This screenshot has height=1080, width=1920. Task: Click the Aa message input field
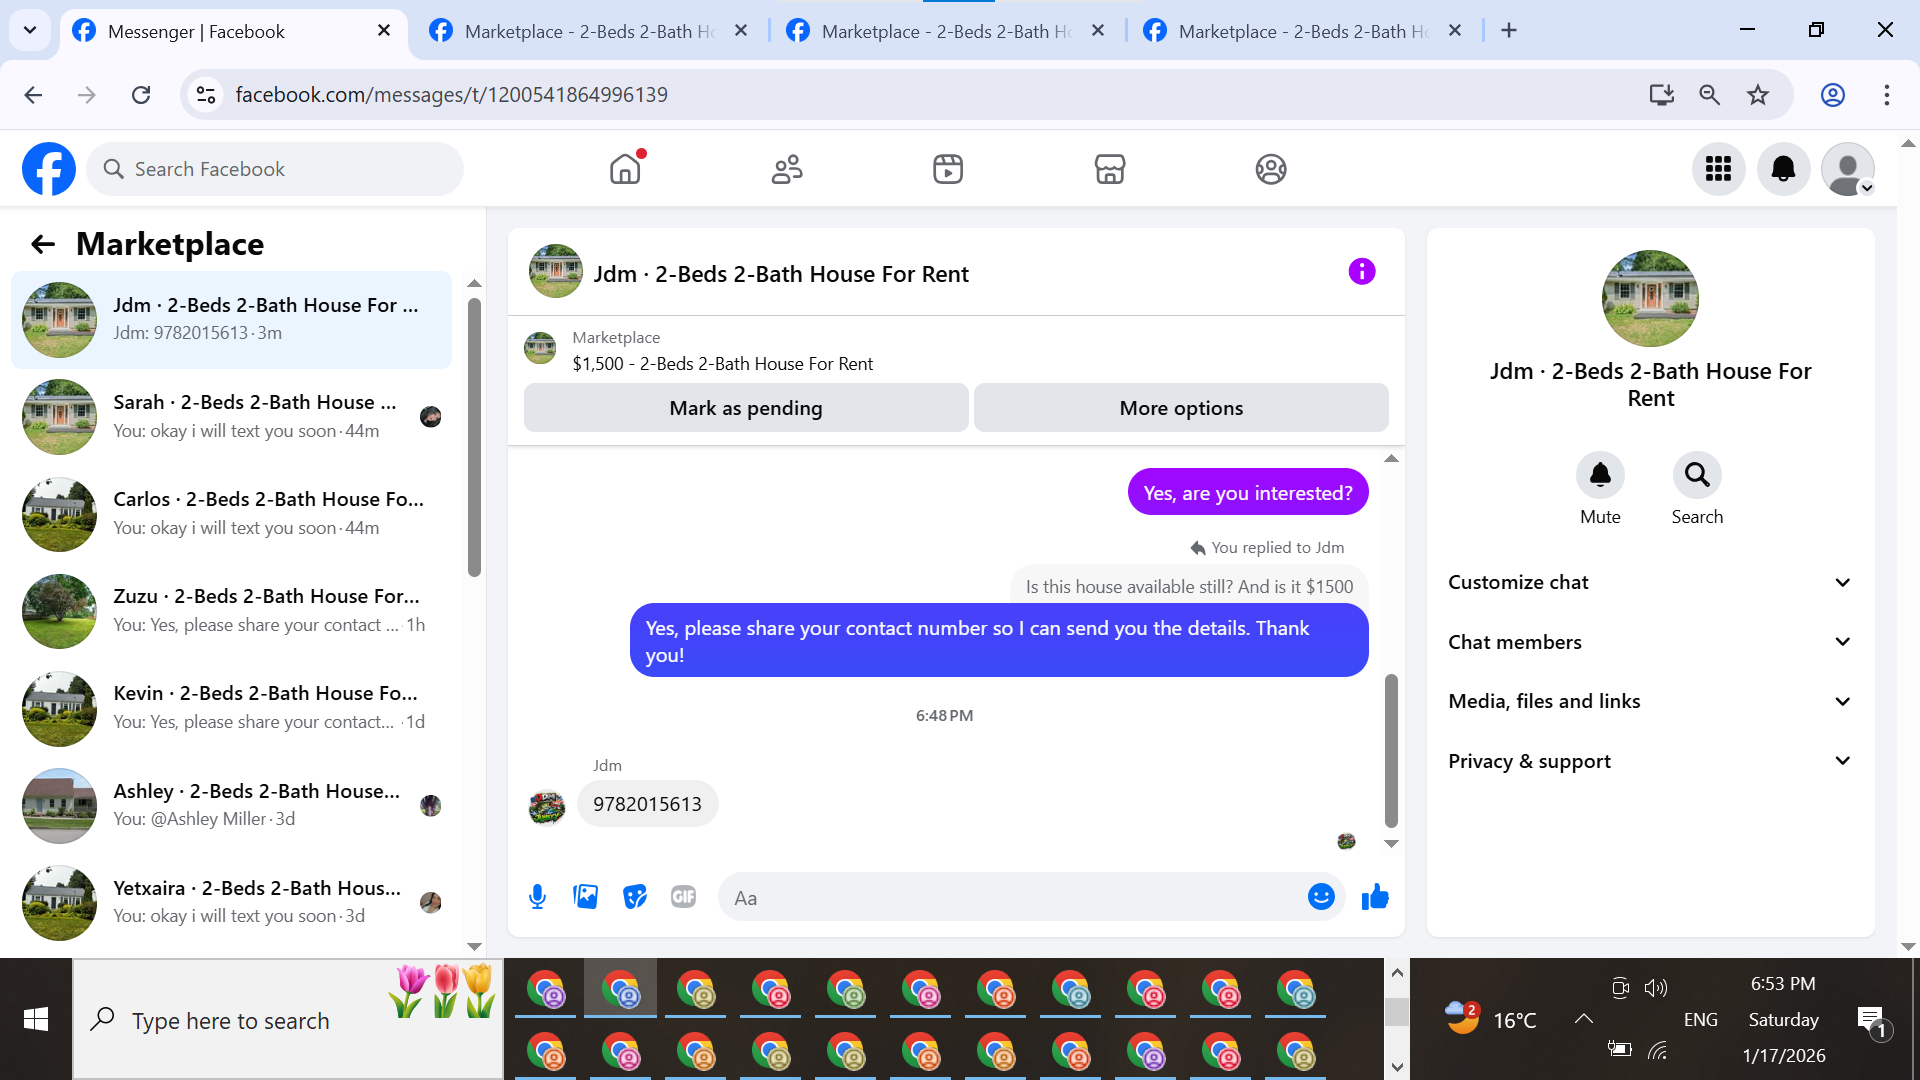tap(1010, 898)
